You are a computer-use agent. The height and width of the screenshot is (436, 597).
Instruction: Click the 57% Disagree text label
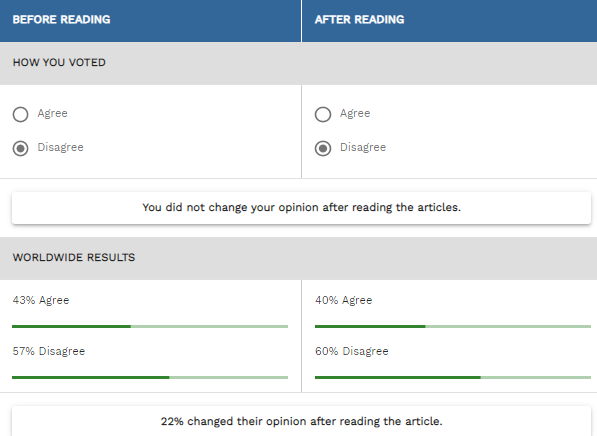49,351
